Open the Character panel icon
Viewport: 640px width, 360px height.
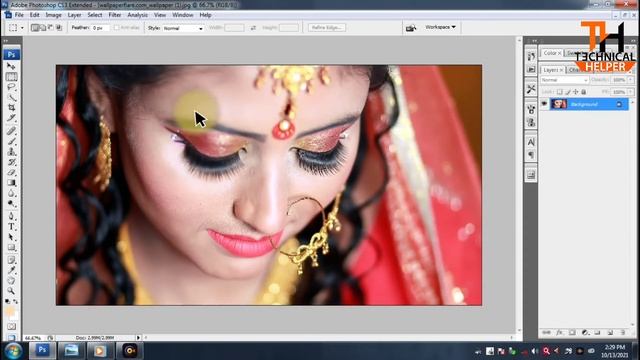pos(531,142)
